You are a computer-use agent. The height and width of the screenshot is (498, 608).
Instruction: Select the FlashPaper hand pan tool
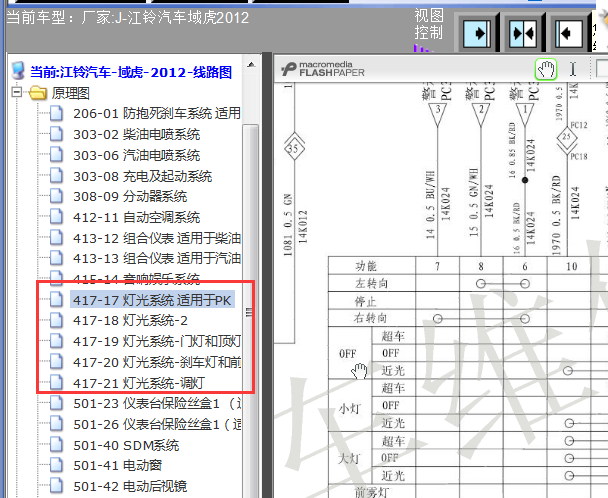pyautogui.click(x=546, y=69)
